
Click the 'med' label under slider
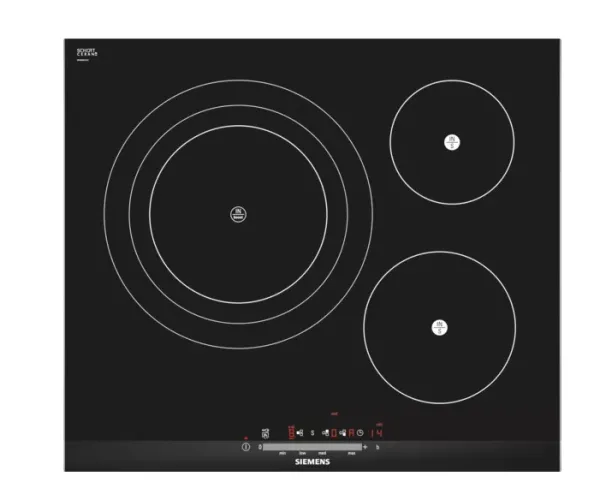click(x=322, y=453)
